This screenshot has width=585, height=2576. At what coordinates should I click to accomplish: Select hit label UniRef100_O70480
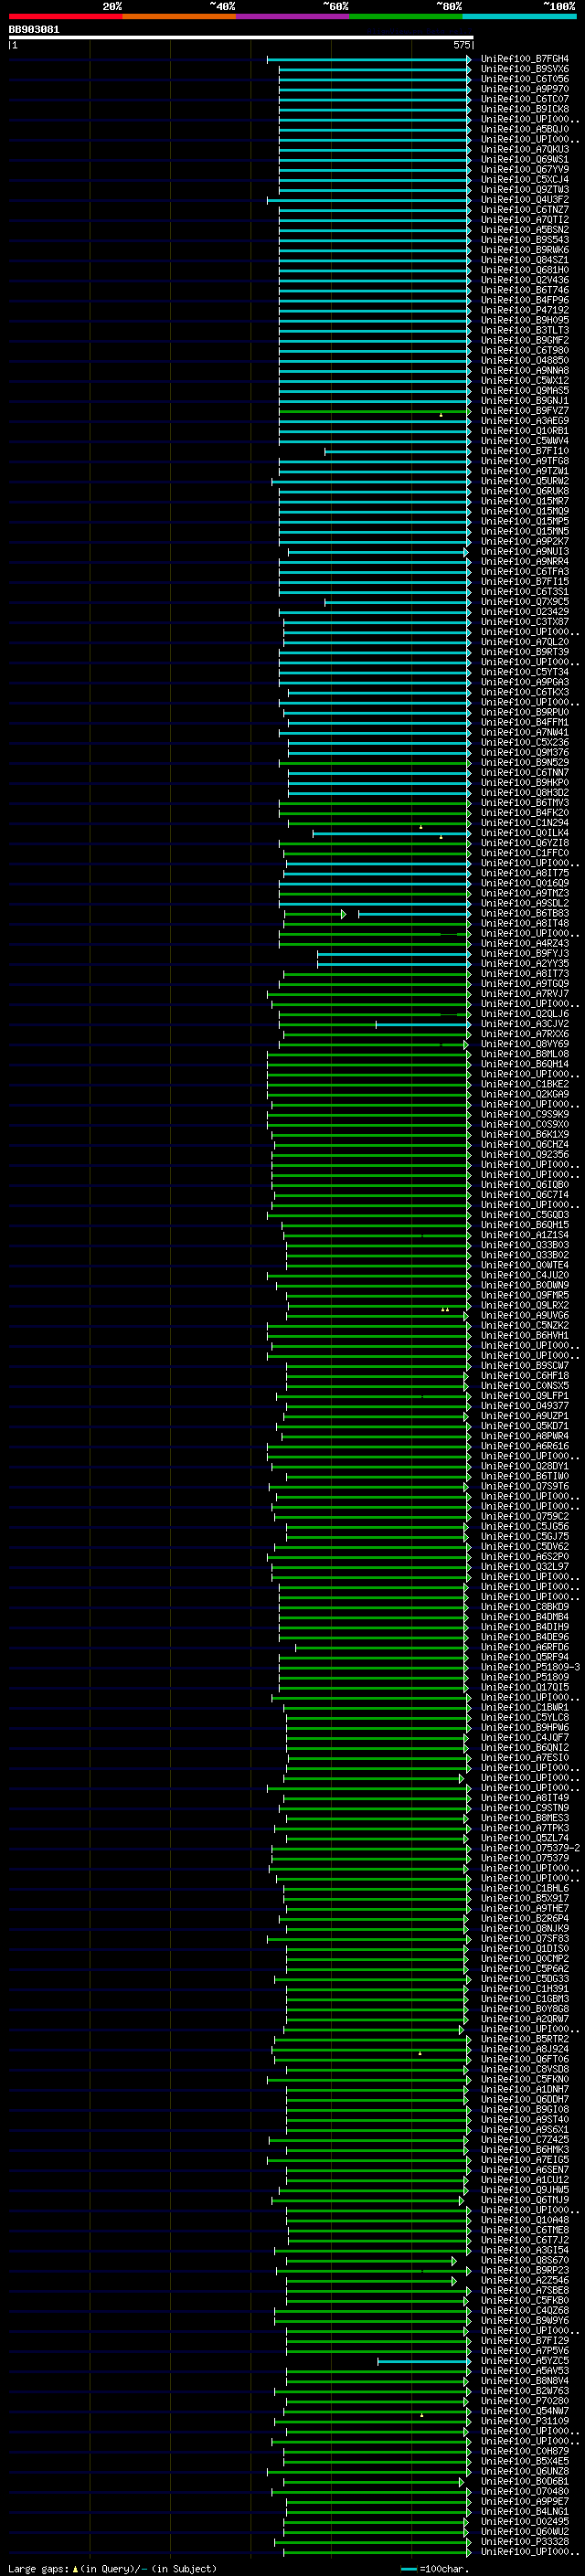coord(525,2490)
